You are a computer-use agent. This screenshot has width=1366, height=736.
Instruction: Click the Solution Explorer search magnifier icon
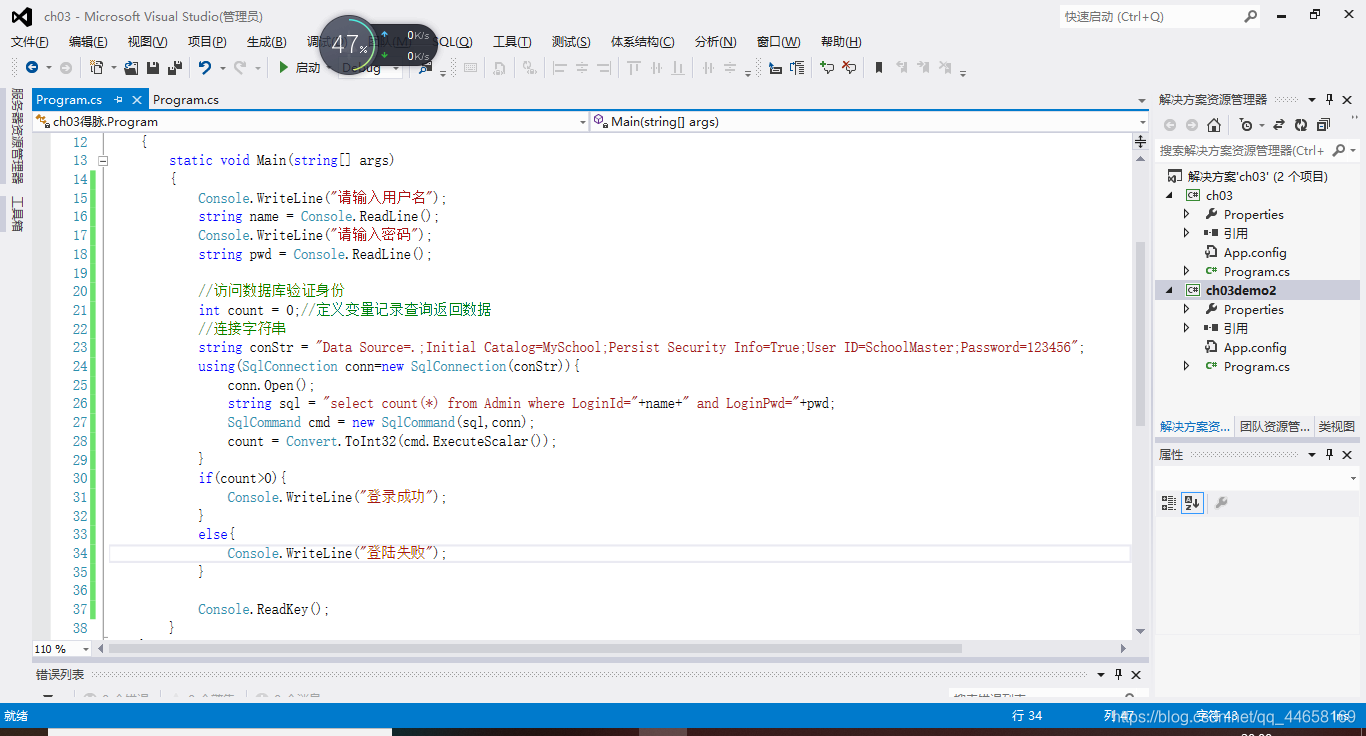pos(1337,150)
